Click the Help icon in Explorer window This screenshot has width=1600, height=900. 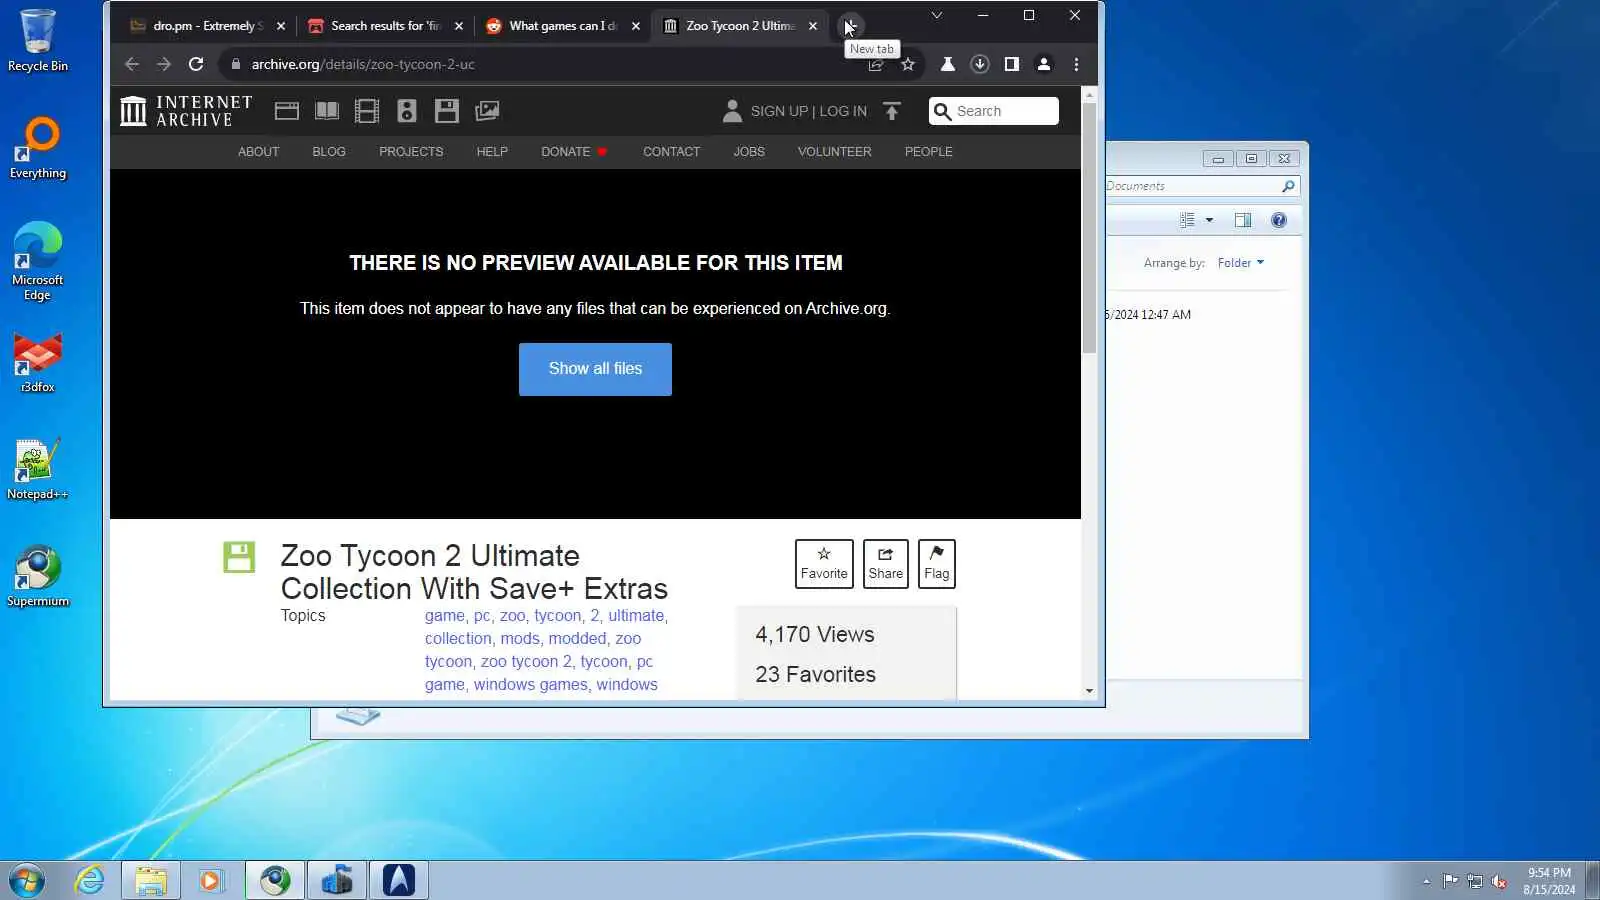click(x=1279, y=220)
